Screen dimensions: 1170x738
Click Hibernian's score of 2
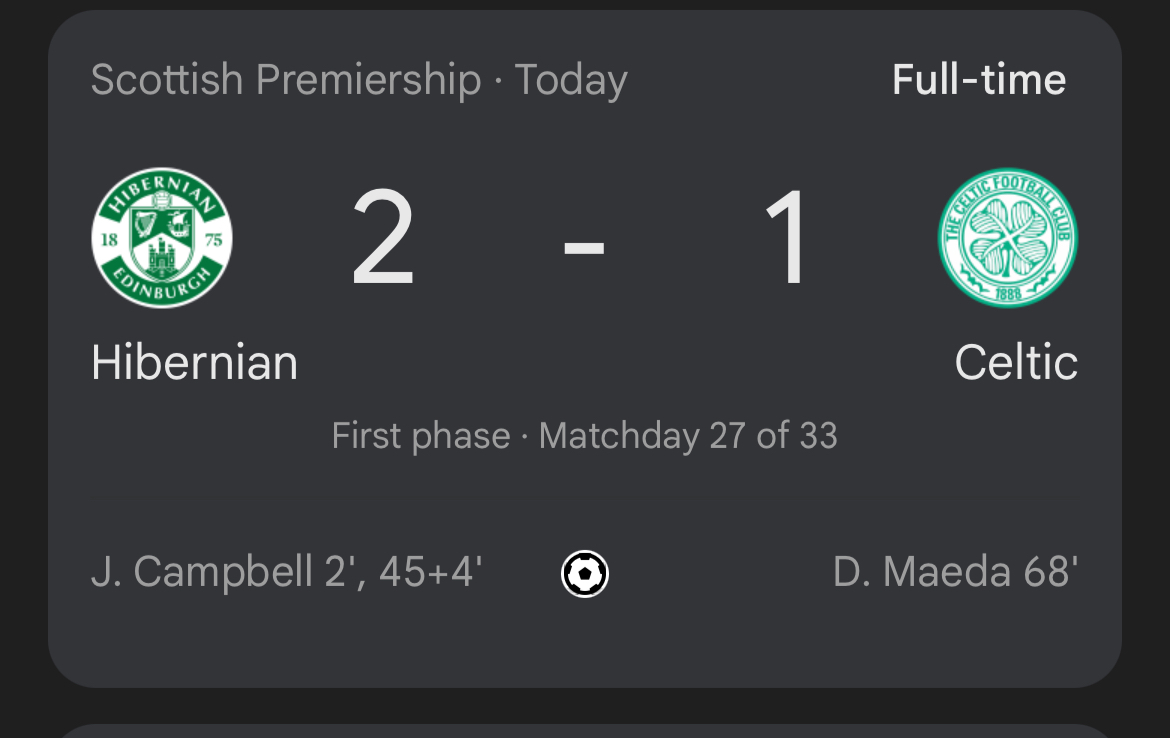[x=383, y=240]
